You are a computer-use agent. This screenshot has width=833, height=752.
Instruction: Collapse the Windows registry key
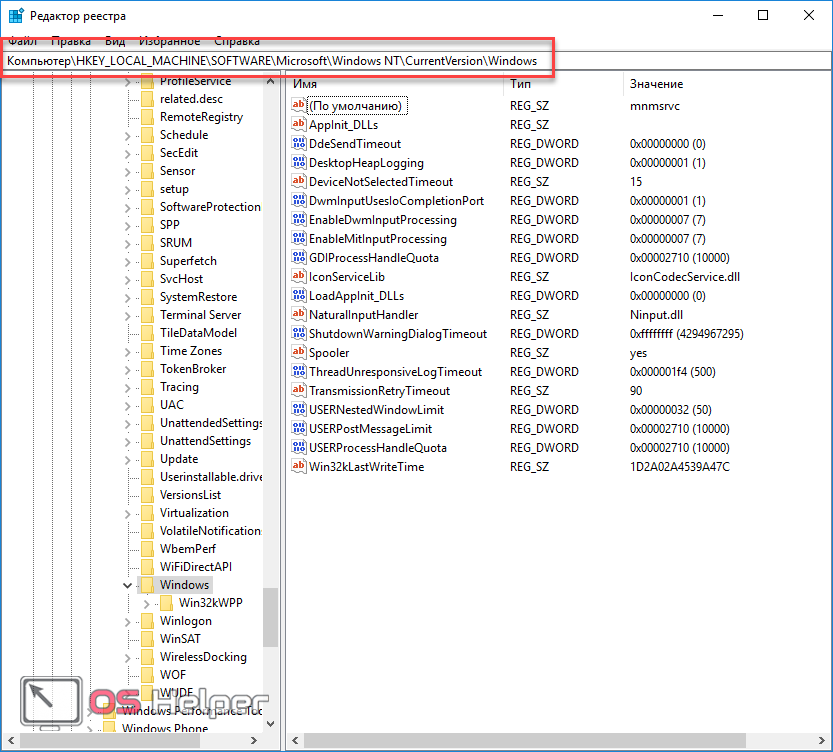tap(127, 585)
